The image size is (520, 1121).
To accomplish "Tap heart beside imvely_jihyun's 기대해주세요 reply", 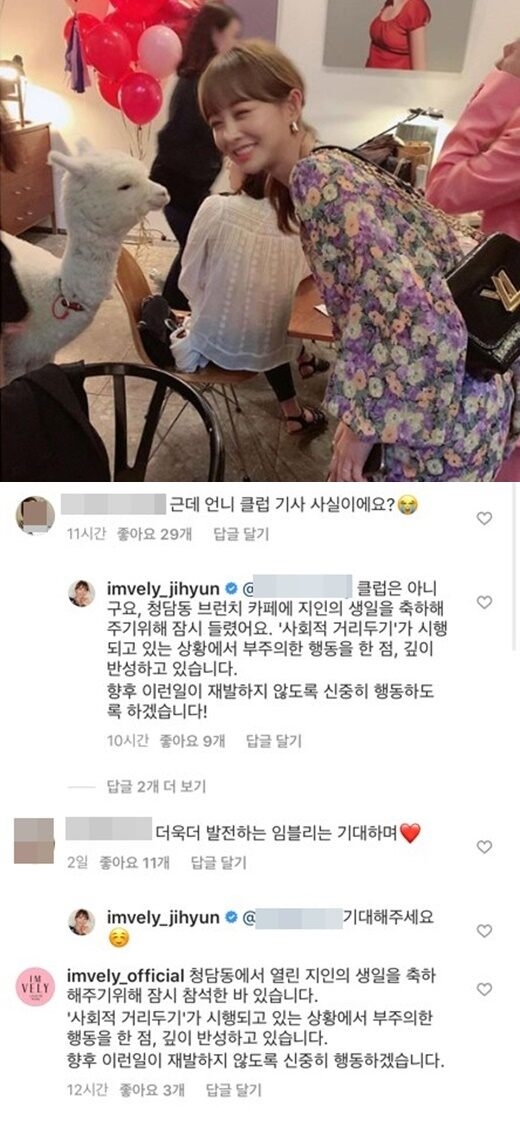I will coord(484,931).
